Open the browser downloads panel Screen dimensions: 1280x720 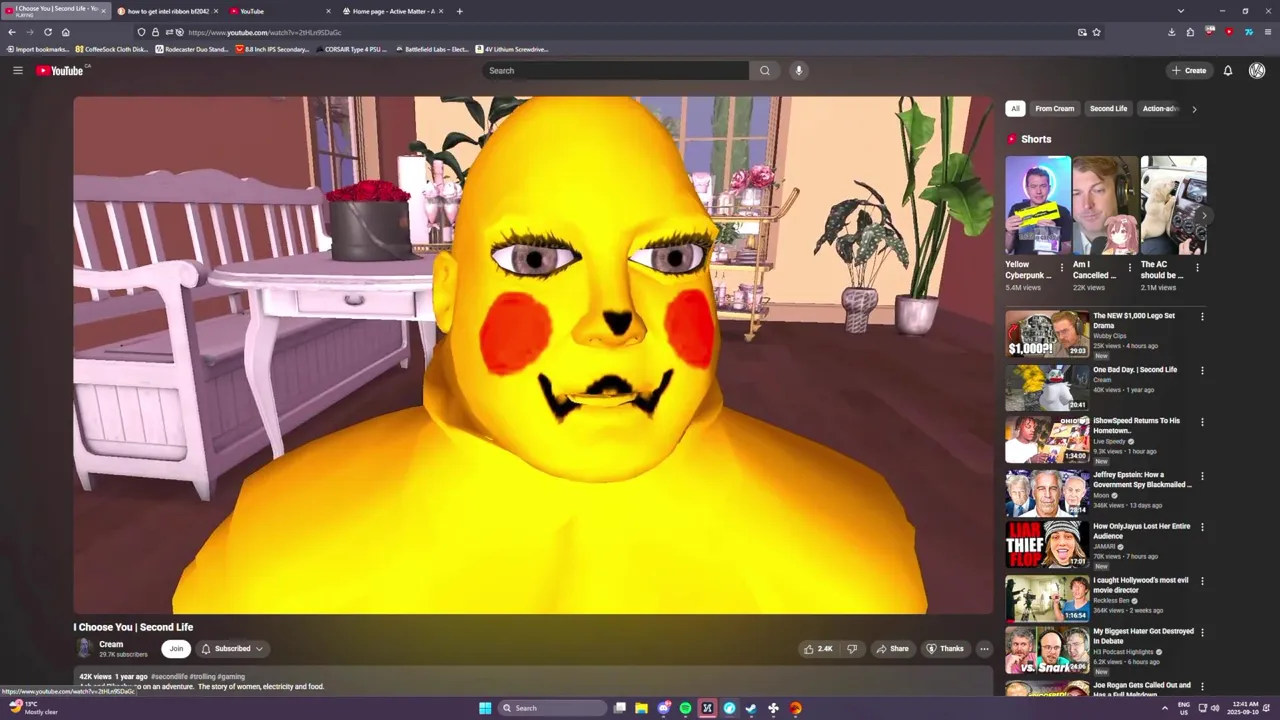pyautogui.click(x=1172, y=32)
